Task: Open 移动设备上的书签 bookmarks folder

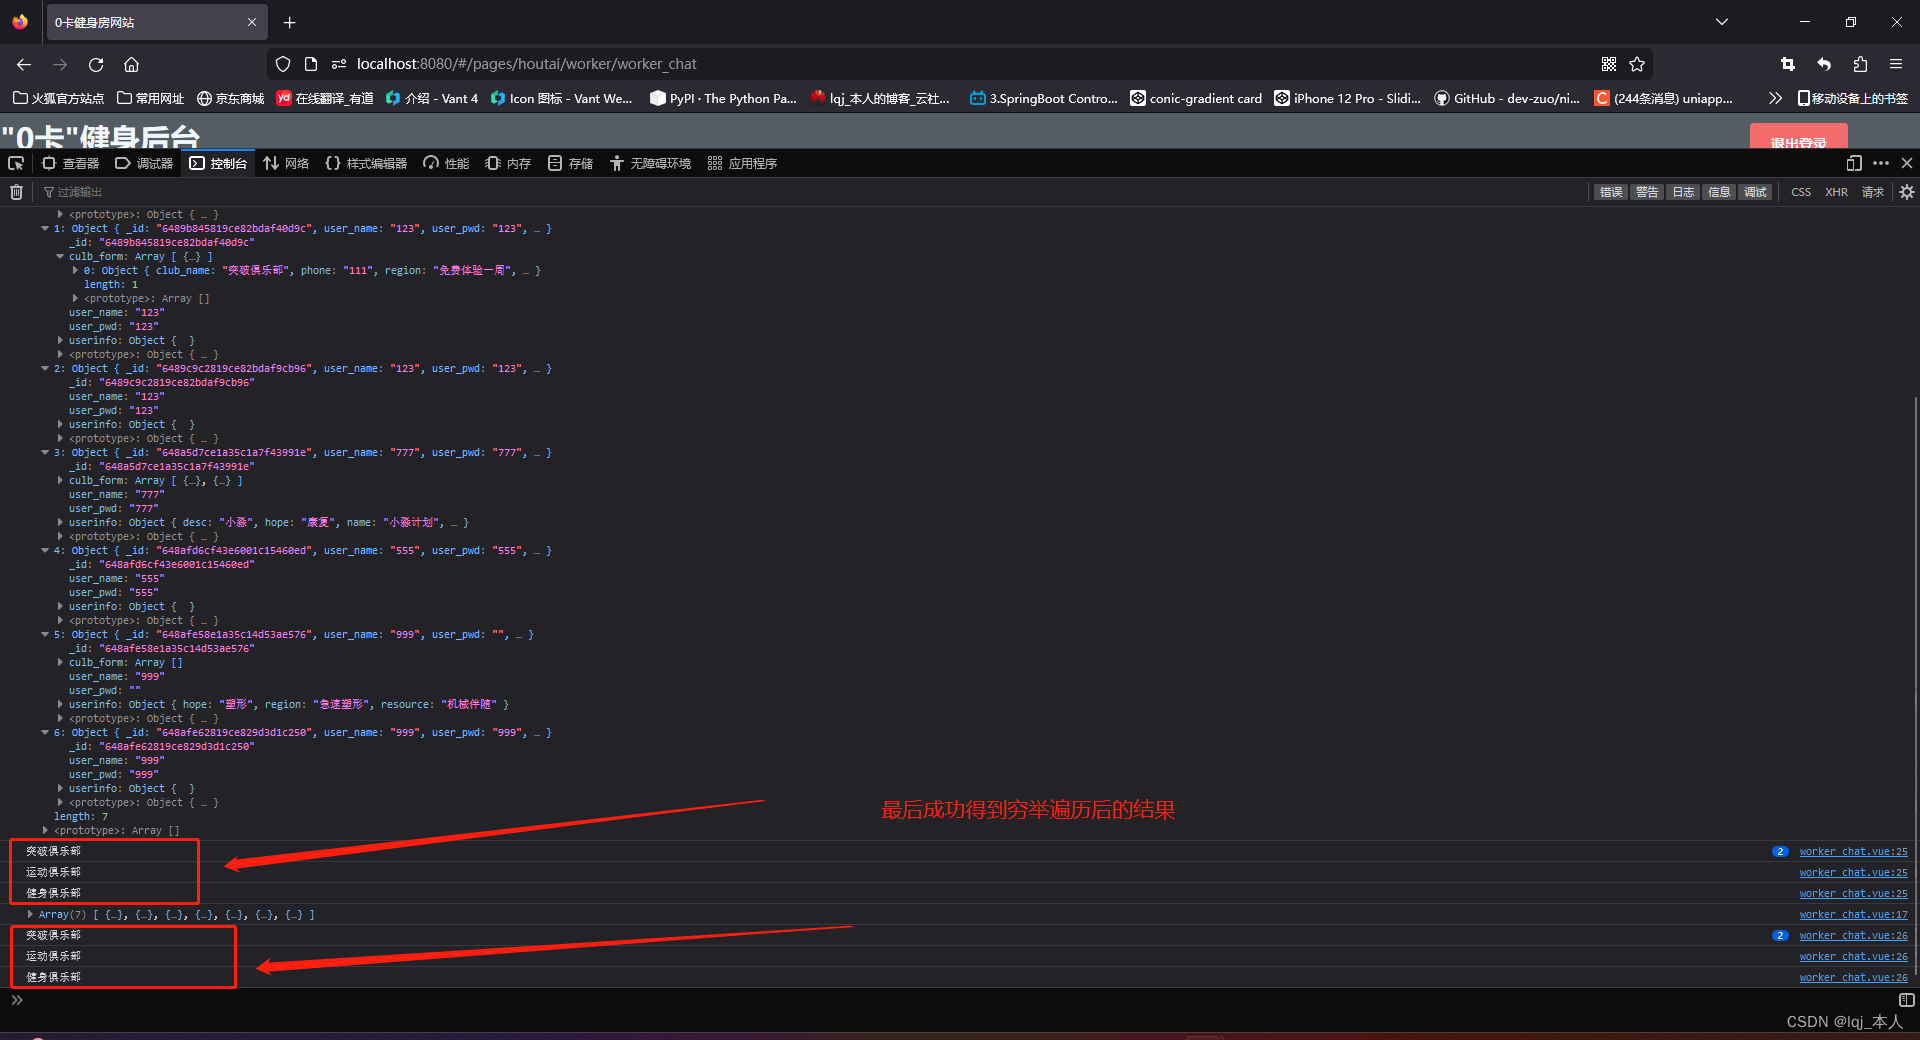Action: click(x=1852, y=98)
